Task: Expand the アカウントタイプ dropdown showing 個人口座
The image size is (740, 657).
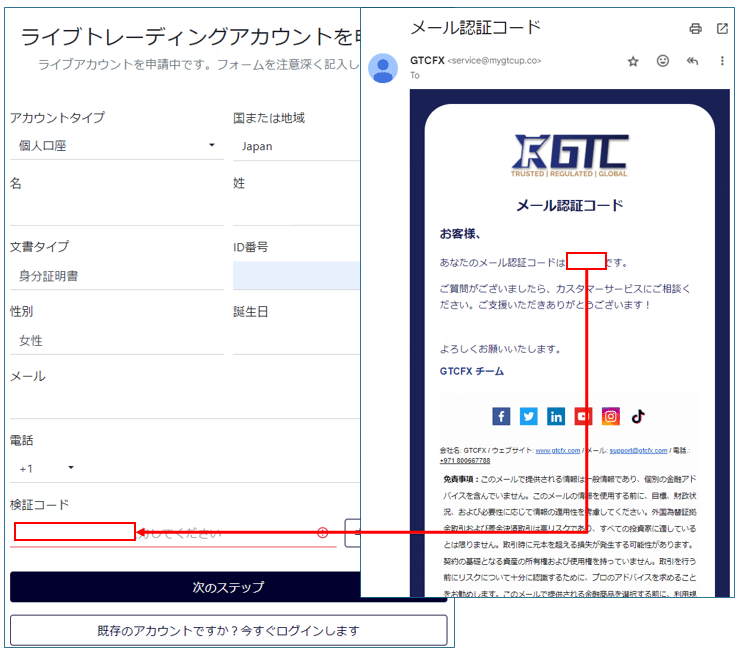Action: click(x=117, y=146)
